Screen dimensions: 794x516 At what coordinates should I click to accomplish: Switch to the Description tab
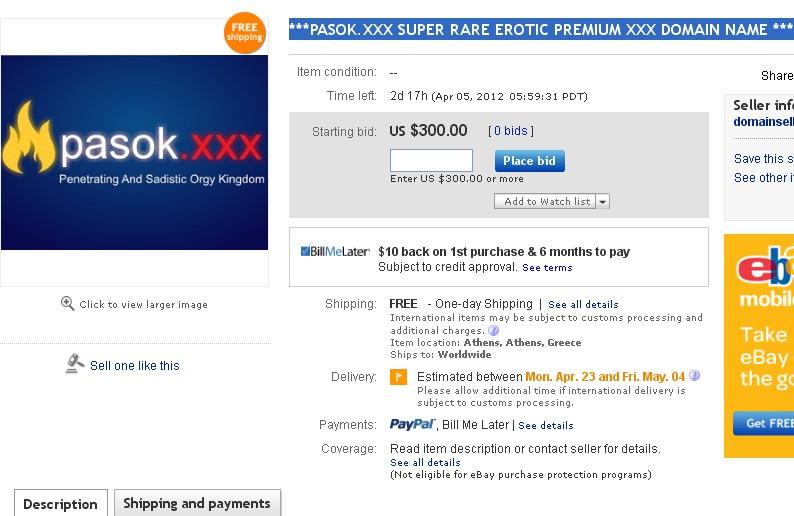(60, 504)
